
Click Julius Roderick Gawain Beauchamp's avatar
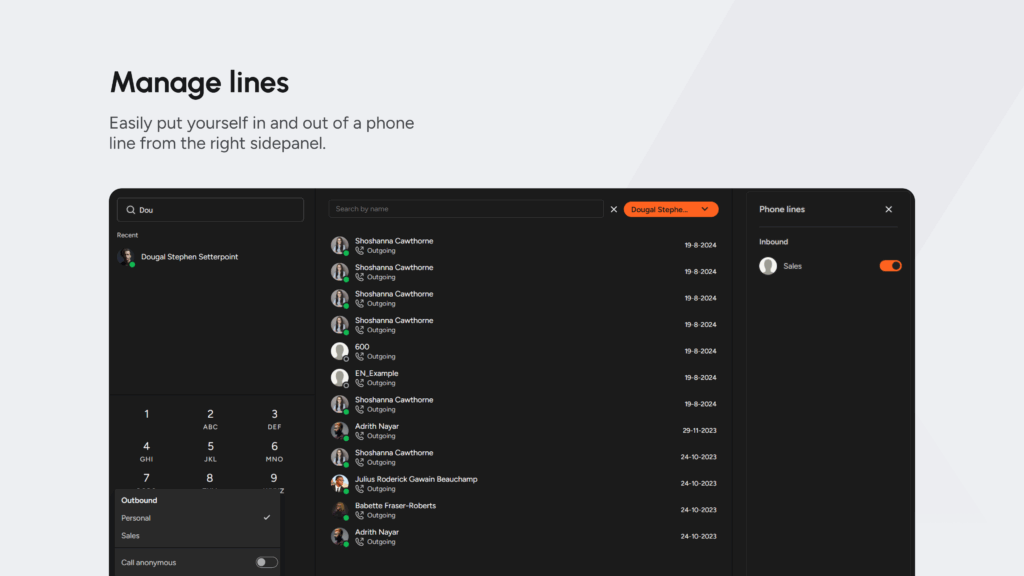[x=340, y=483]
